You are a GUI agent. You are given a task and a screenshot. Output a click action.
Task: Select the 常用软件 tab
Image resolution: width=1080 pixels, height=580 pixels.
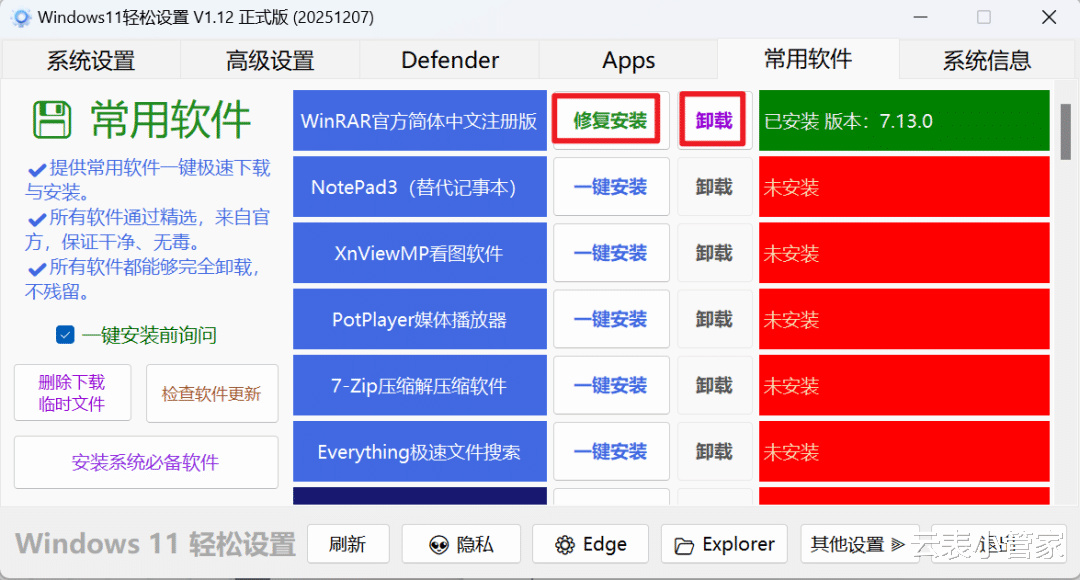(x=808, y=59)
